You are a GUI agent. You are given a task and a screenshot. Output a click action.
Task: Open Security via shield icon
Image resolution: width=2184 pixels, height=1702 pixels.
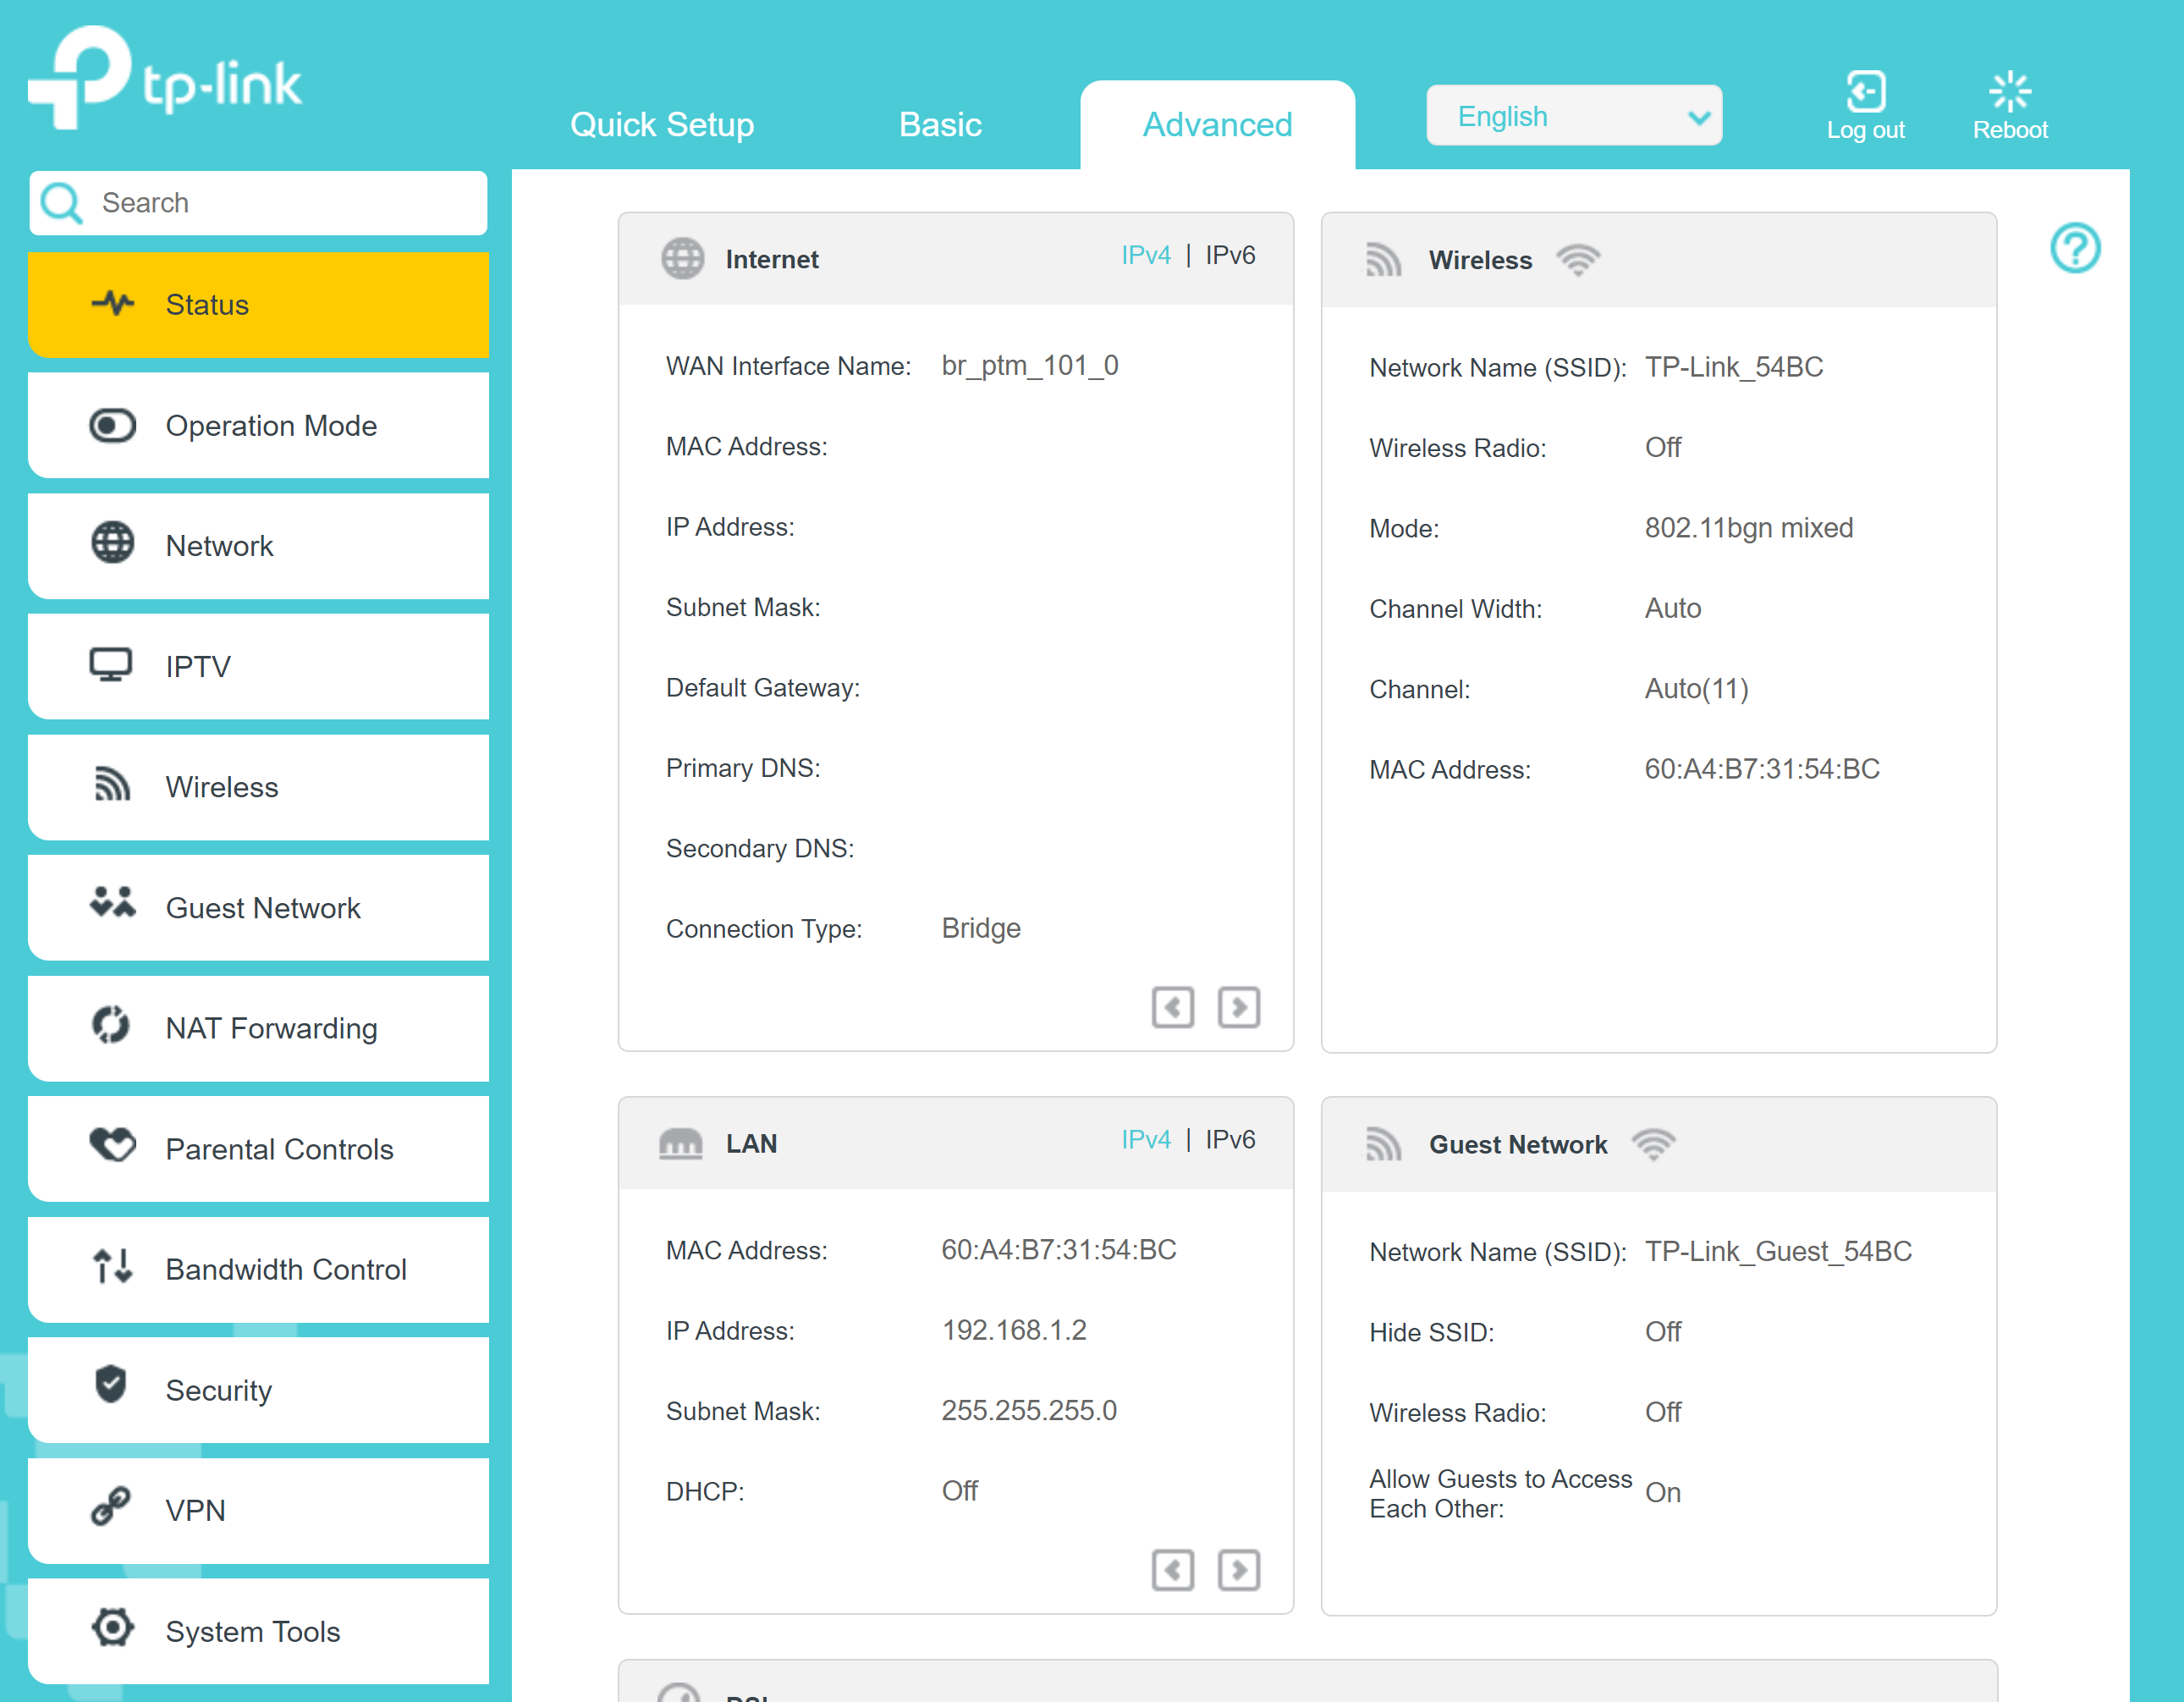[109, 1389]
